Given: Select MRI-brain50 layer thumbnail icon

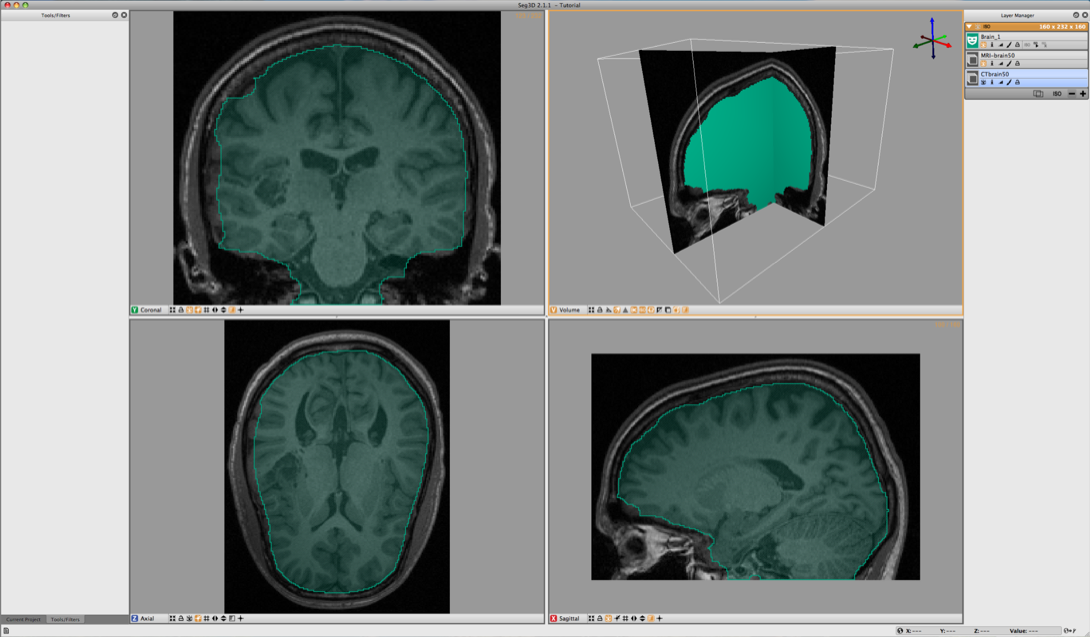Looking at the screenshot, I should pyautogui.click(x=973, y=60).
